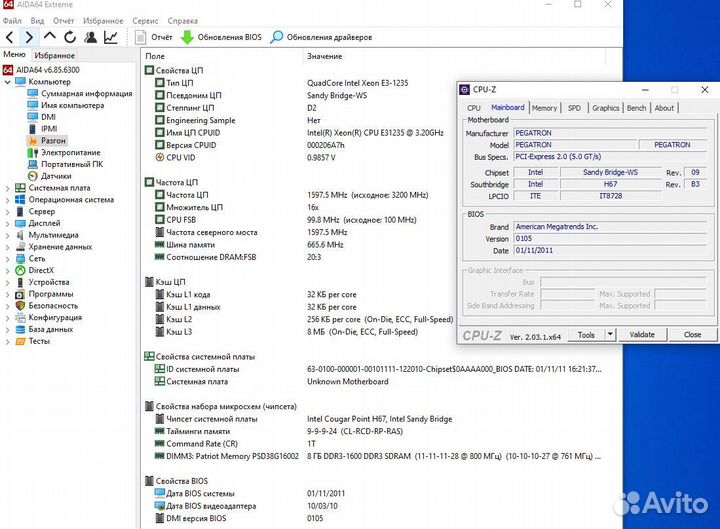Open the Отчёт menu in menu bar
Viewport: 720px width, 529px height.
click(x=63, y=21)
